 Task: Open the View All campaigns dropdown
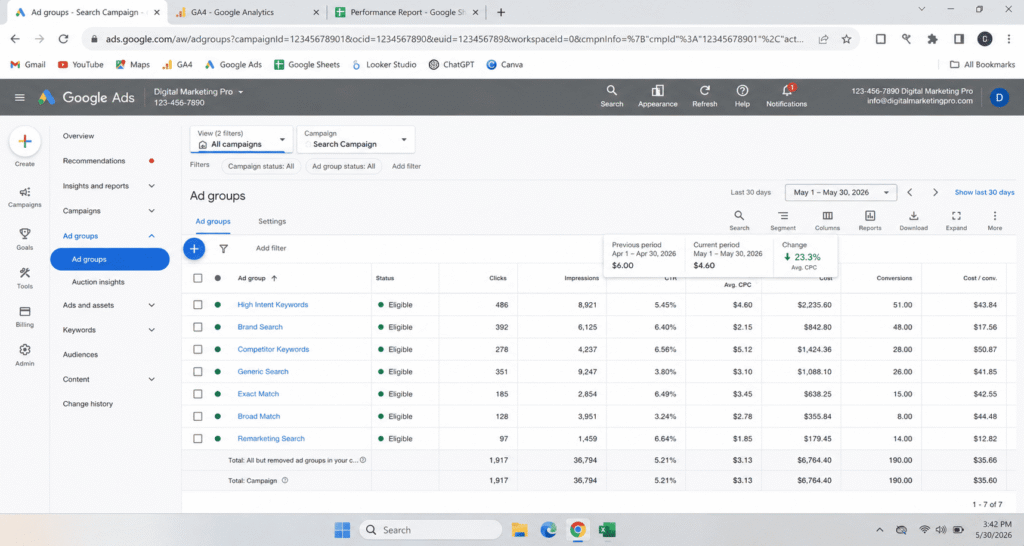[x=241, y=139]
